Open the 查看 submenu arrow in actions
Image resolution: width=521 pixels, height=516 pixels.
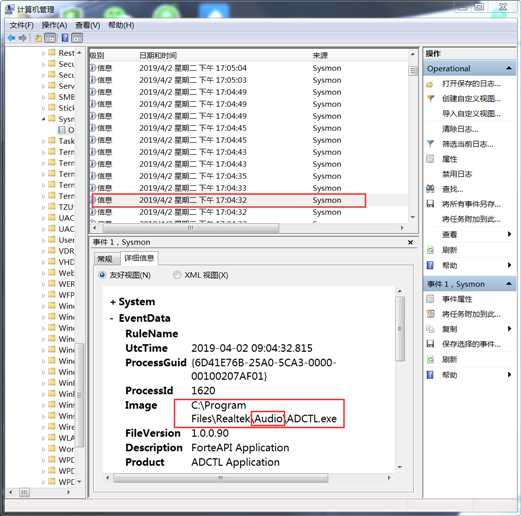pos(509,234)
